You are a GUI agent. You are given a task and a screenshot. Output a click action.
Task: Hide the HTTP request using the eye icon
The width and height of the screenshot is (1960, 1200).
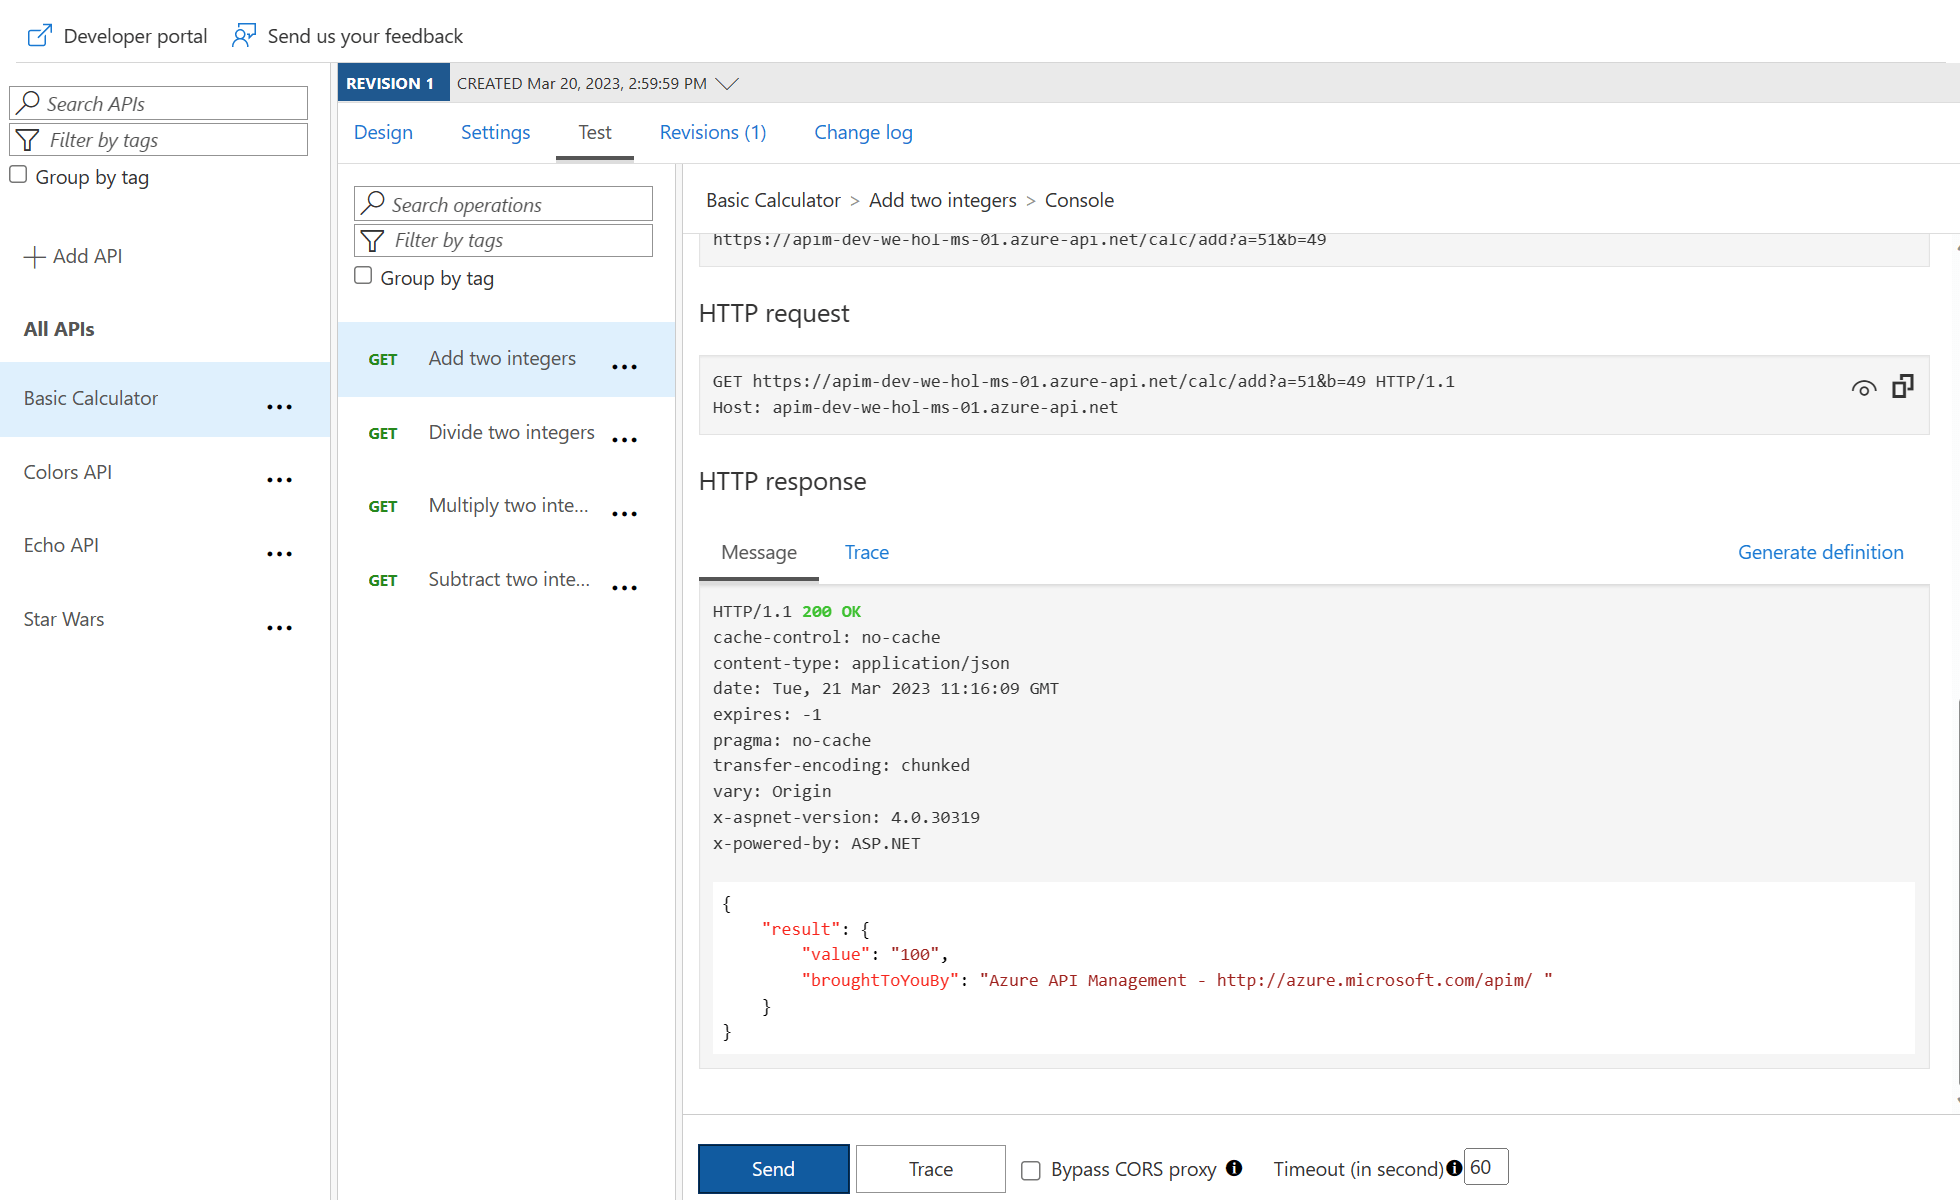coord(1864,388)
